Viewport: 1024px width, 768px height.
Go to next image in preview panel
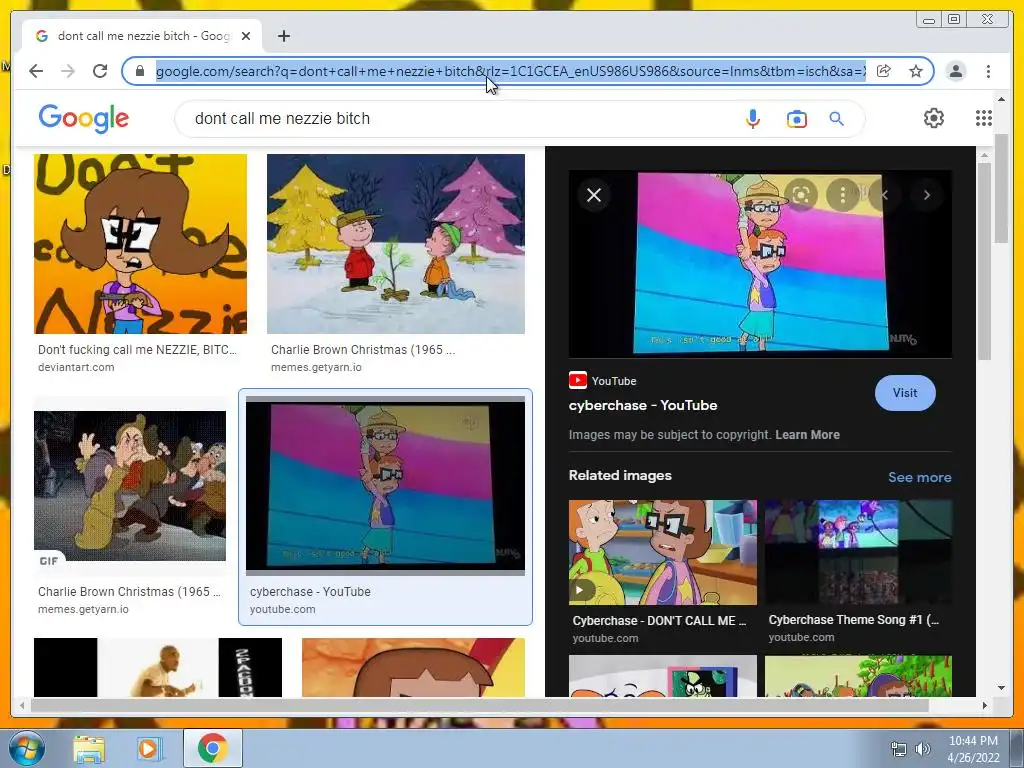927,195
